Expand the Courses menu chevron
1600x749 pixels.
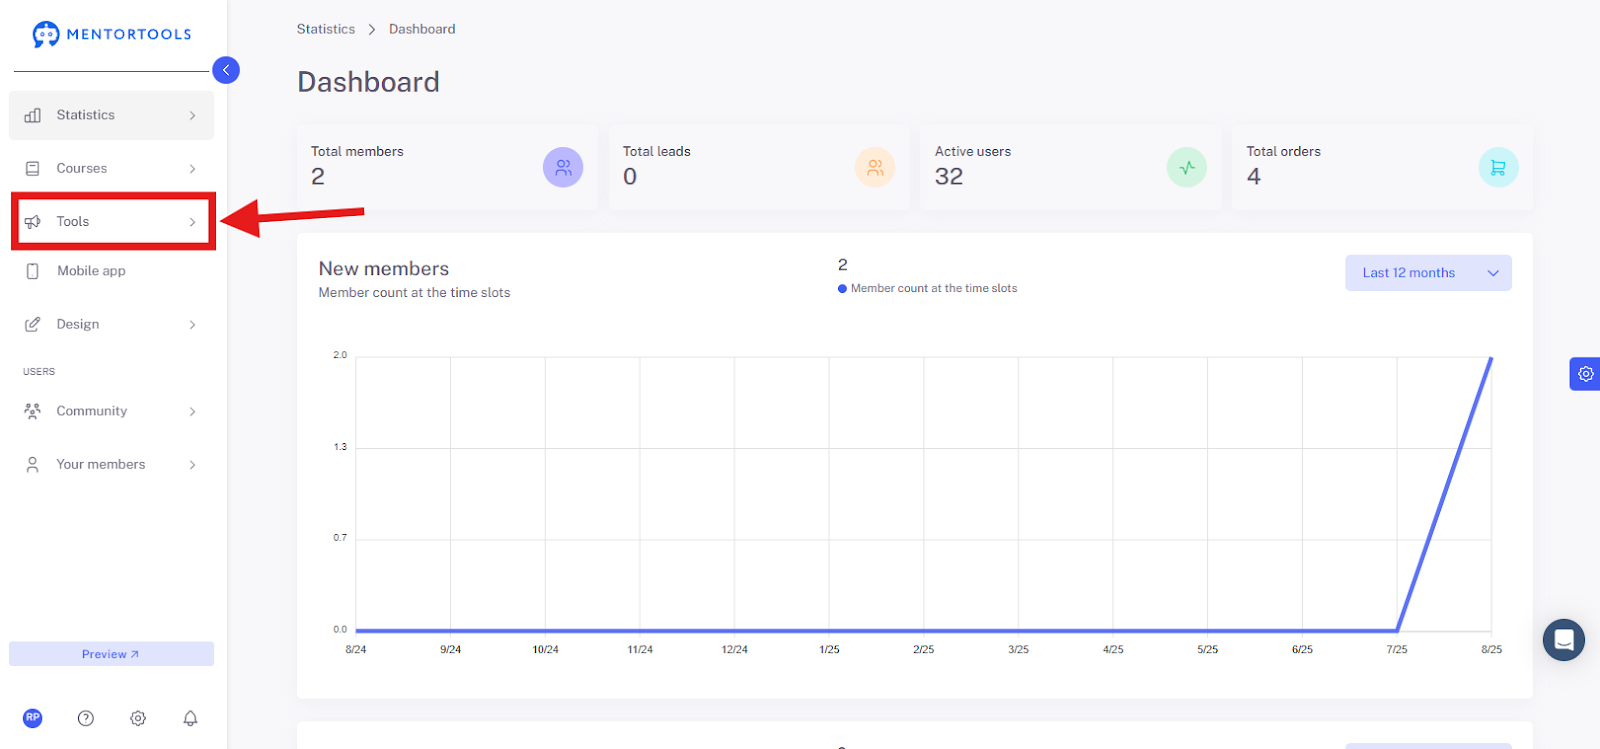(x=193, y=169)
